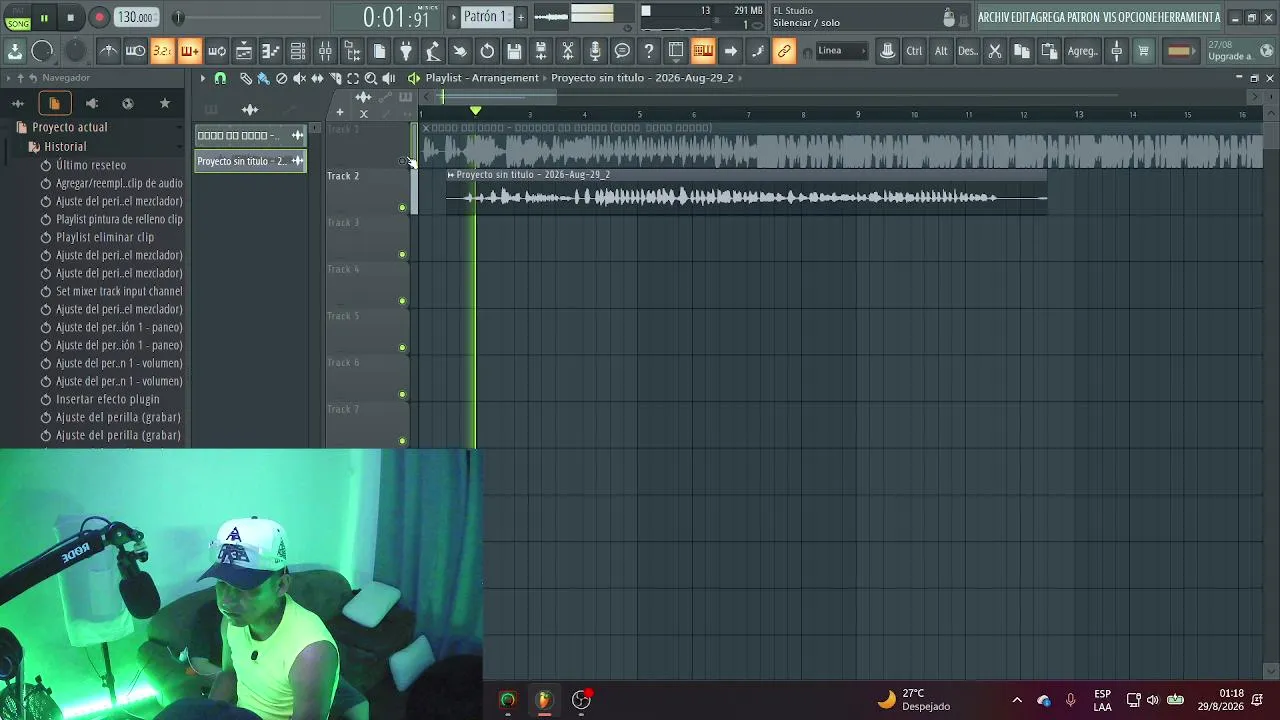Stop playback with the transport stop button
This screenshot has width=1280, height=720.
pos(70,17)
